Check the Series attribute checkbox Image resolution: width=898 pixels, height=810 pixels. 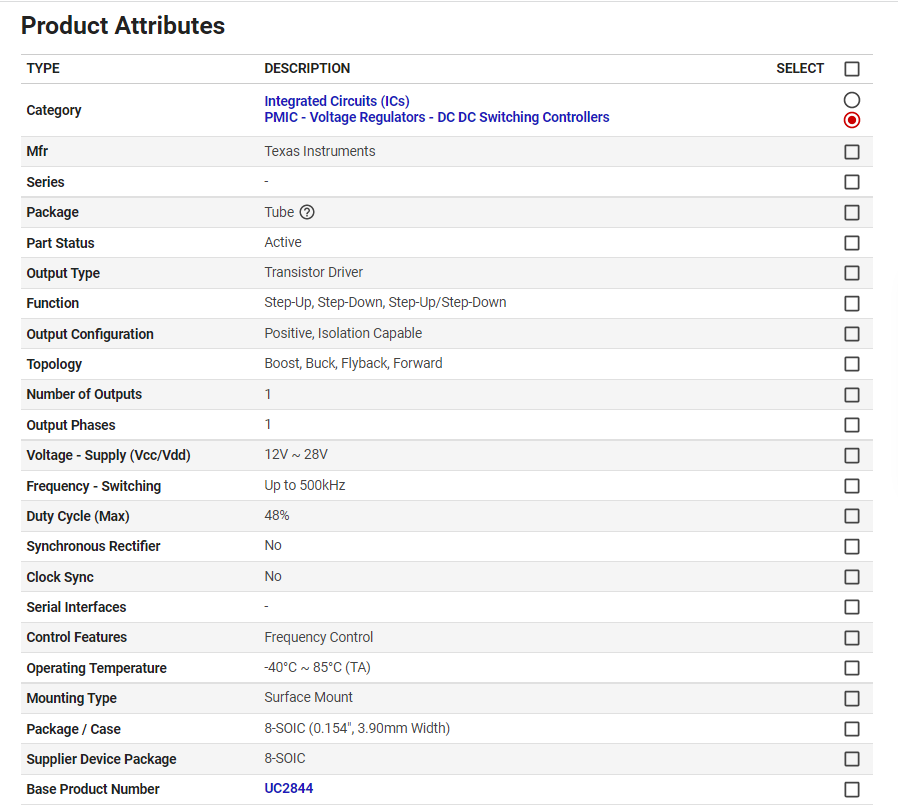[x=852, y=182]
